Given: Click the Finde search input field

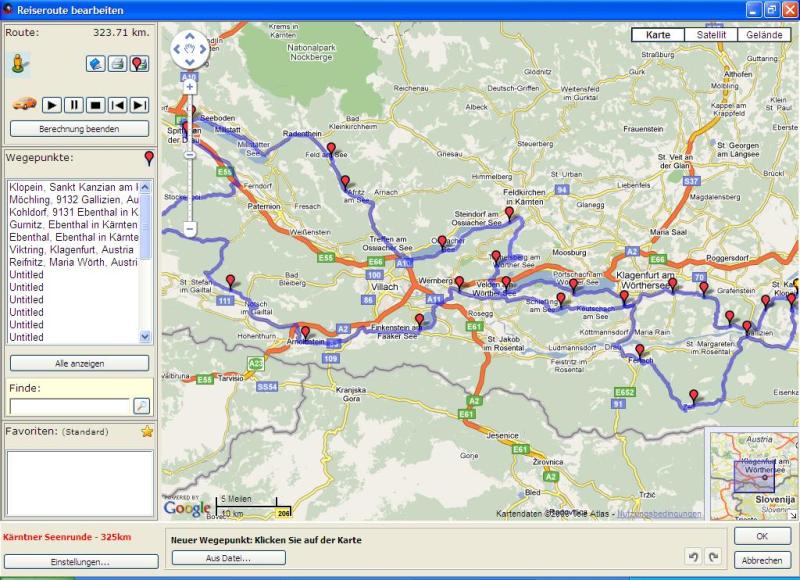Looking at the screenshot, I should (x=69, y=405).
